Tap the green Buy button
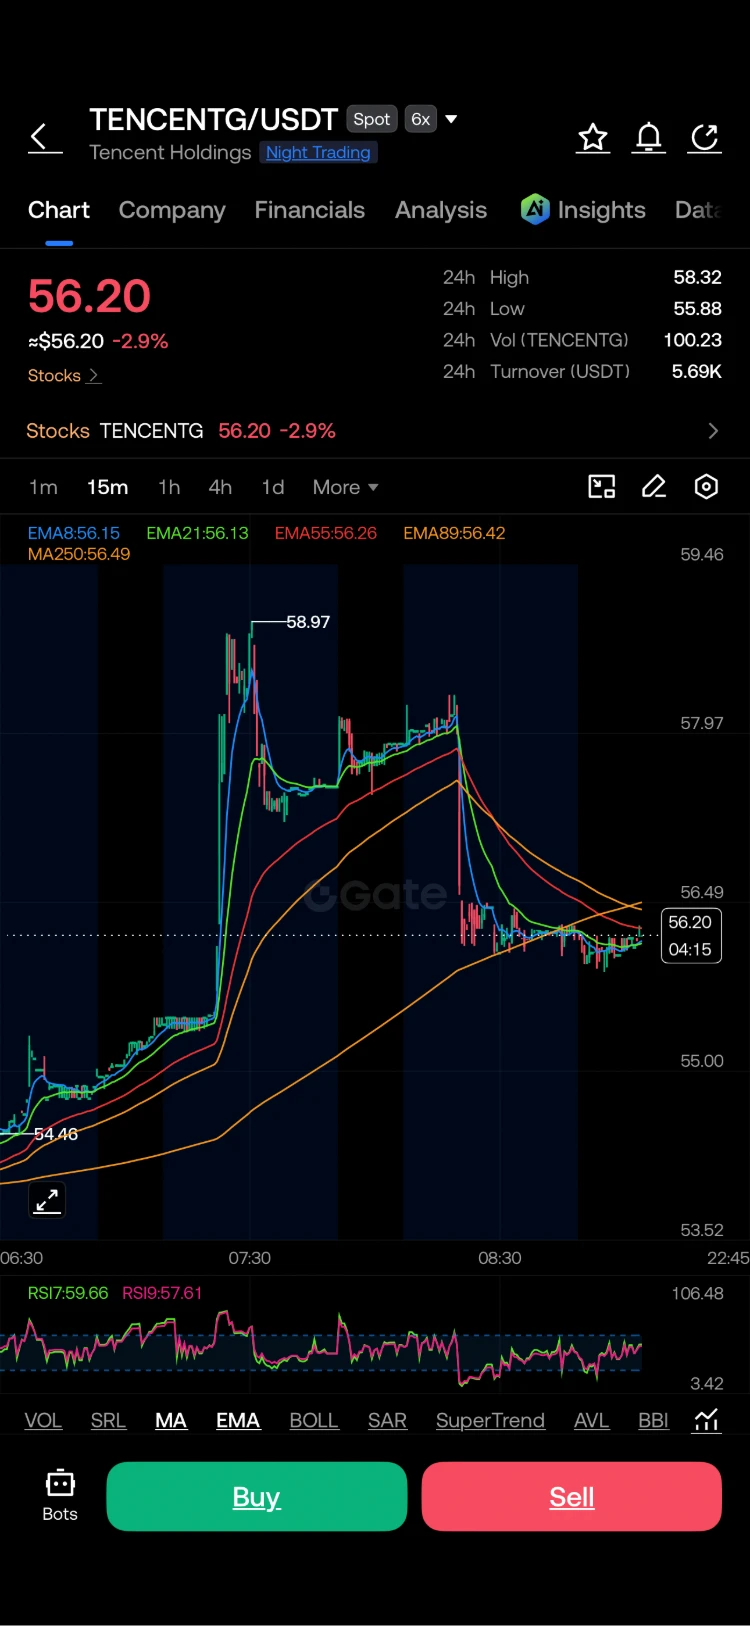Viewport: 750px width, 1626px height. [257, 1496]
